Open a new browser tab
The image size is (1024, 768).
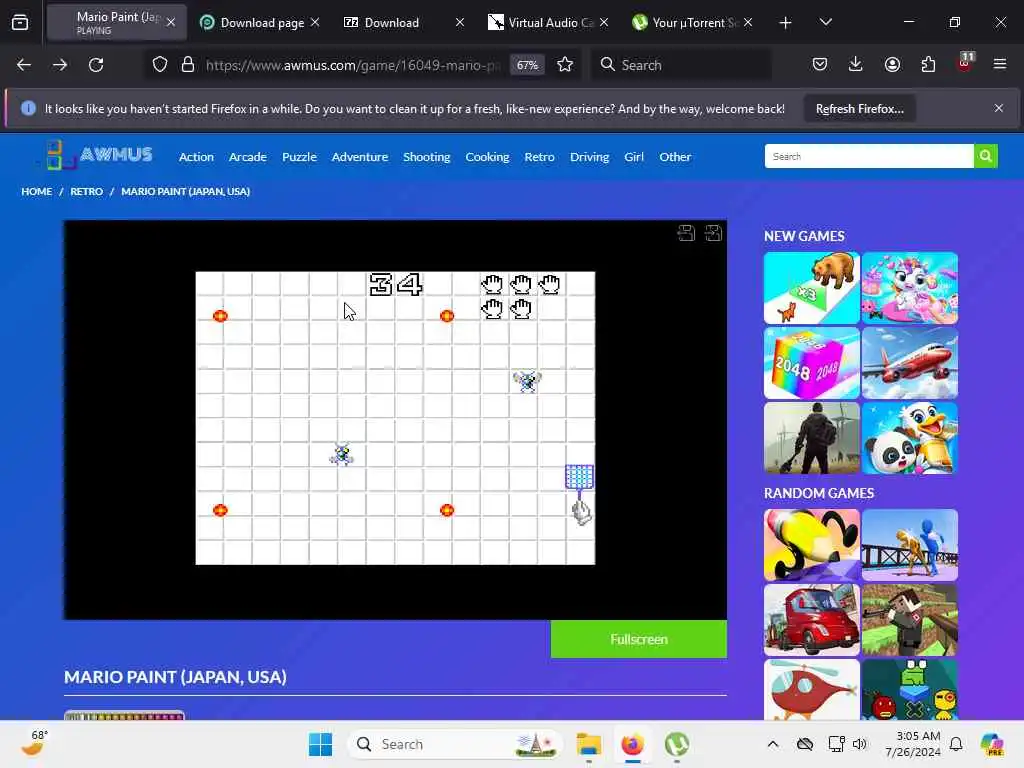pos(786,23)
